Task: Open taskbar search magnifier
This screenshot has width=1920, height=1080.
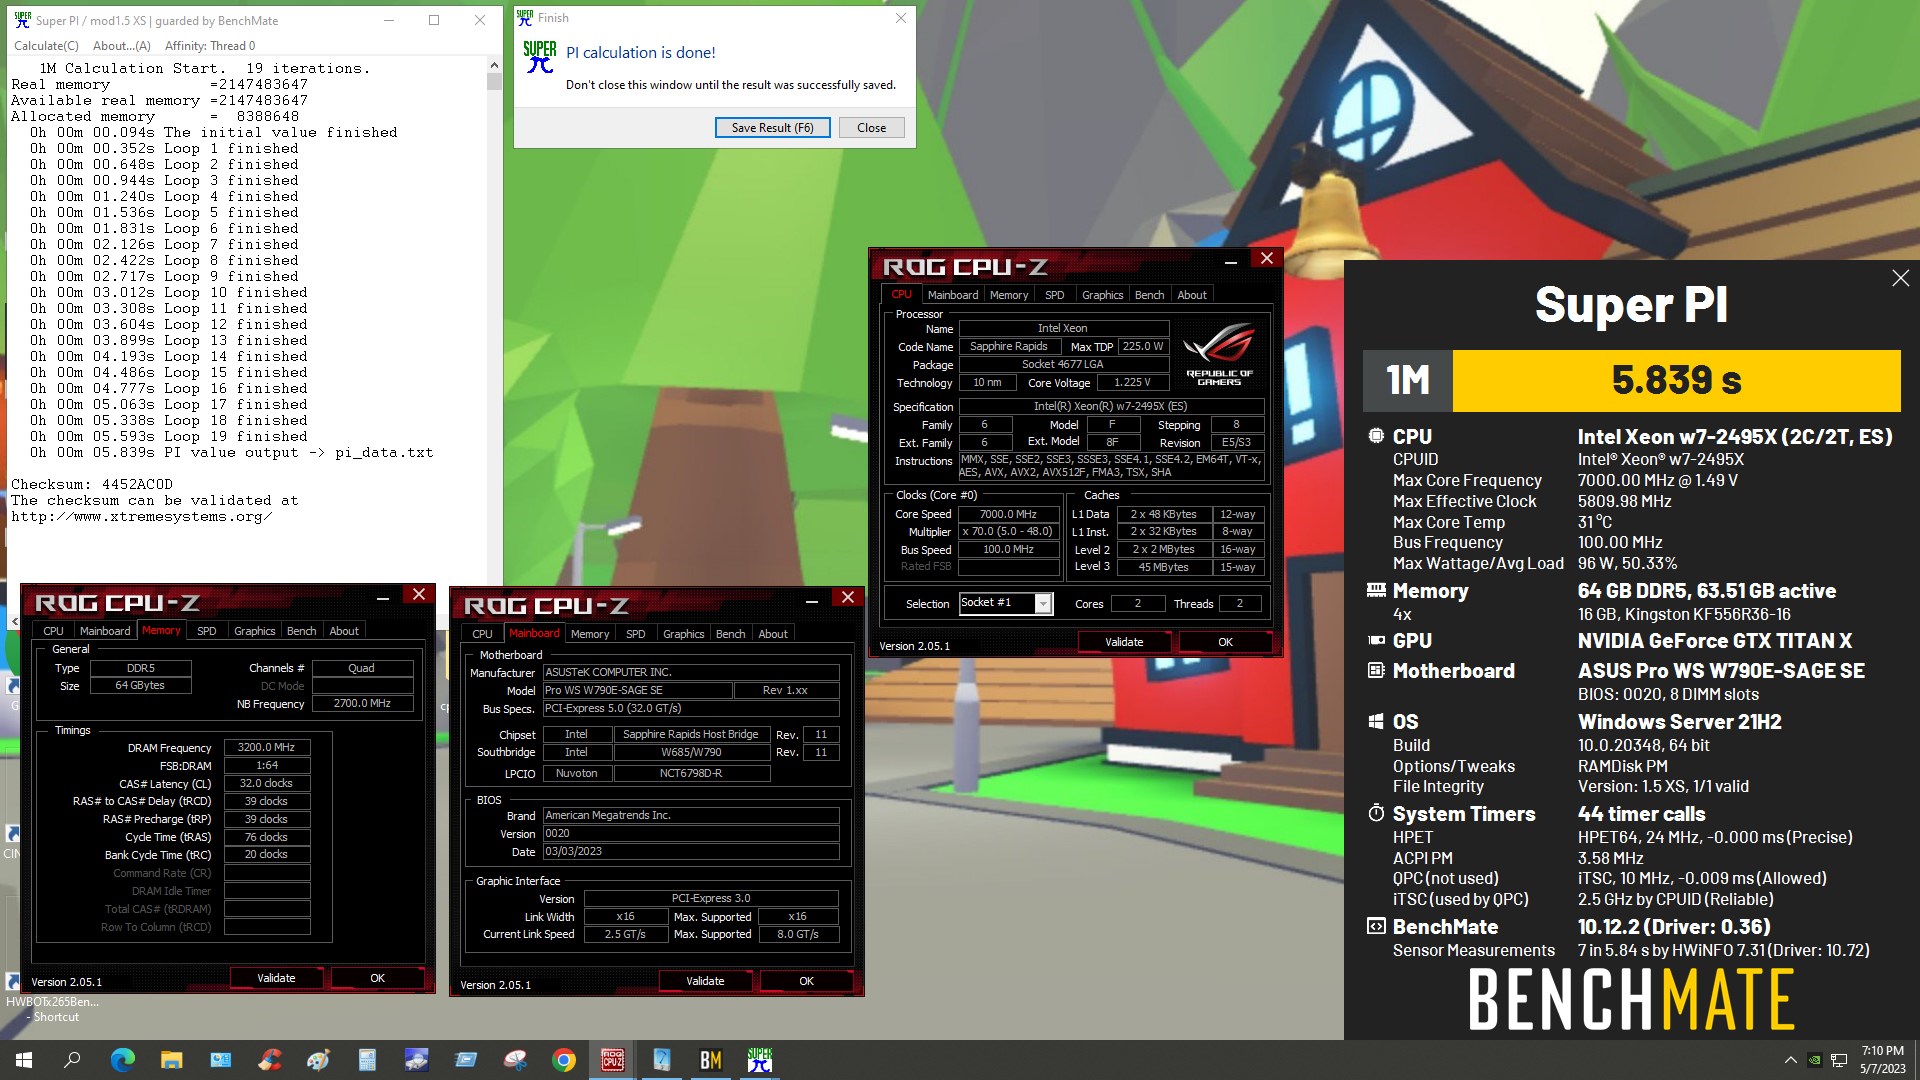Action: [72, 1060]
